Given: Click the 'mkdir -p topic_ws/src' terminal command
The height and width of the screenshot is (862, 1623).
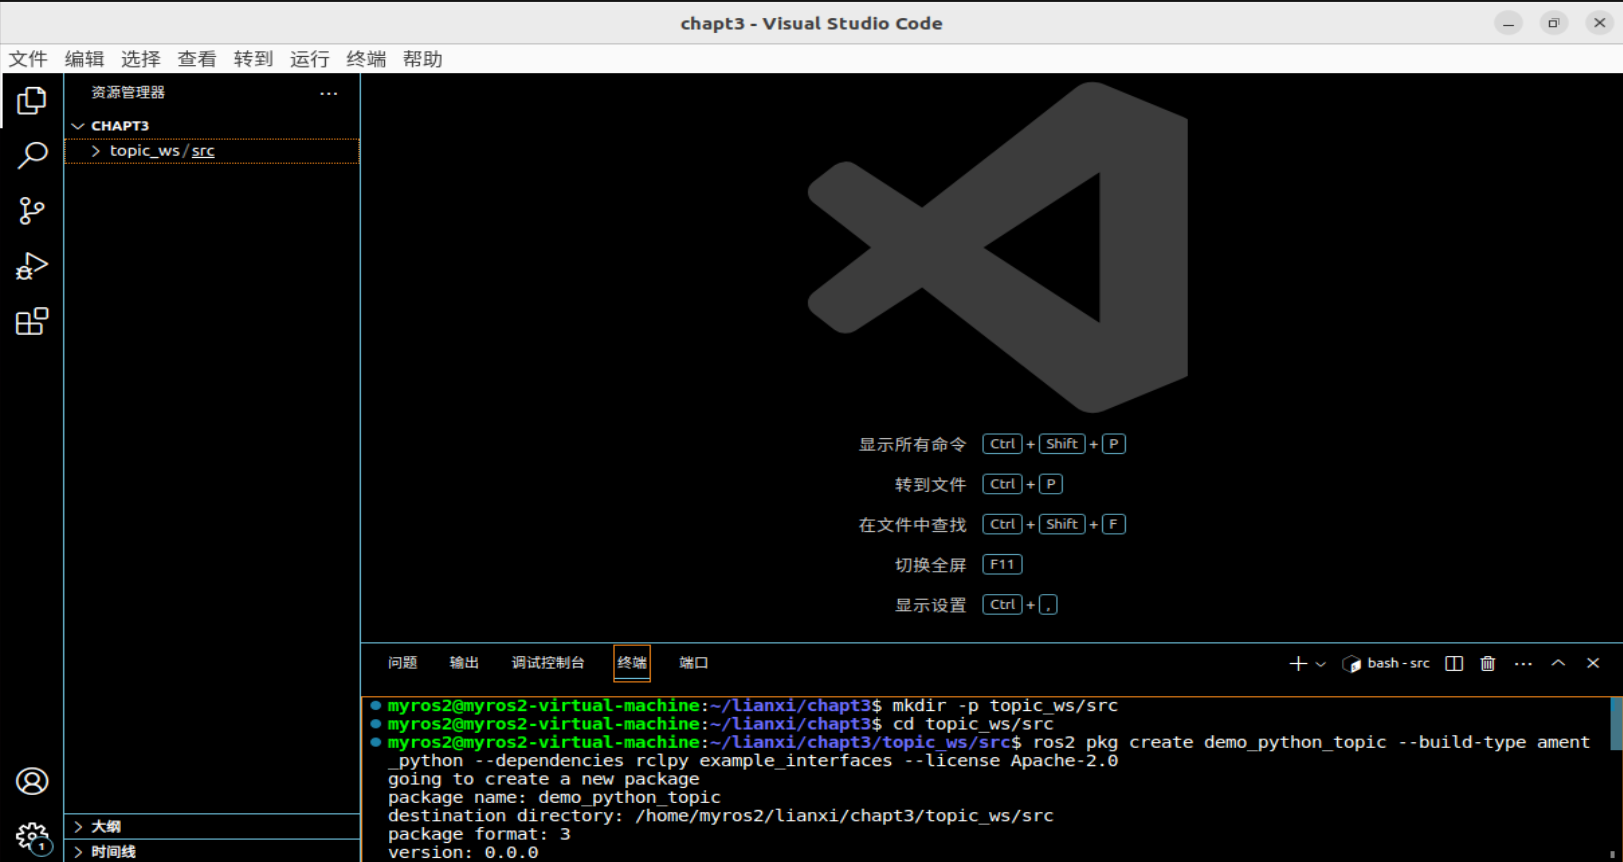Looking at the screenshot, I should pos(1005,706).
